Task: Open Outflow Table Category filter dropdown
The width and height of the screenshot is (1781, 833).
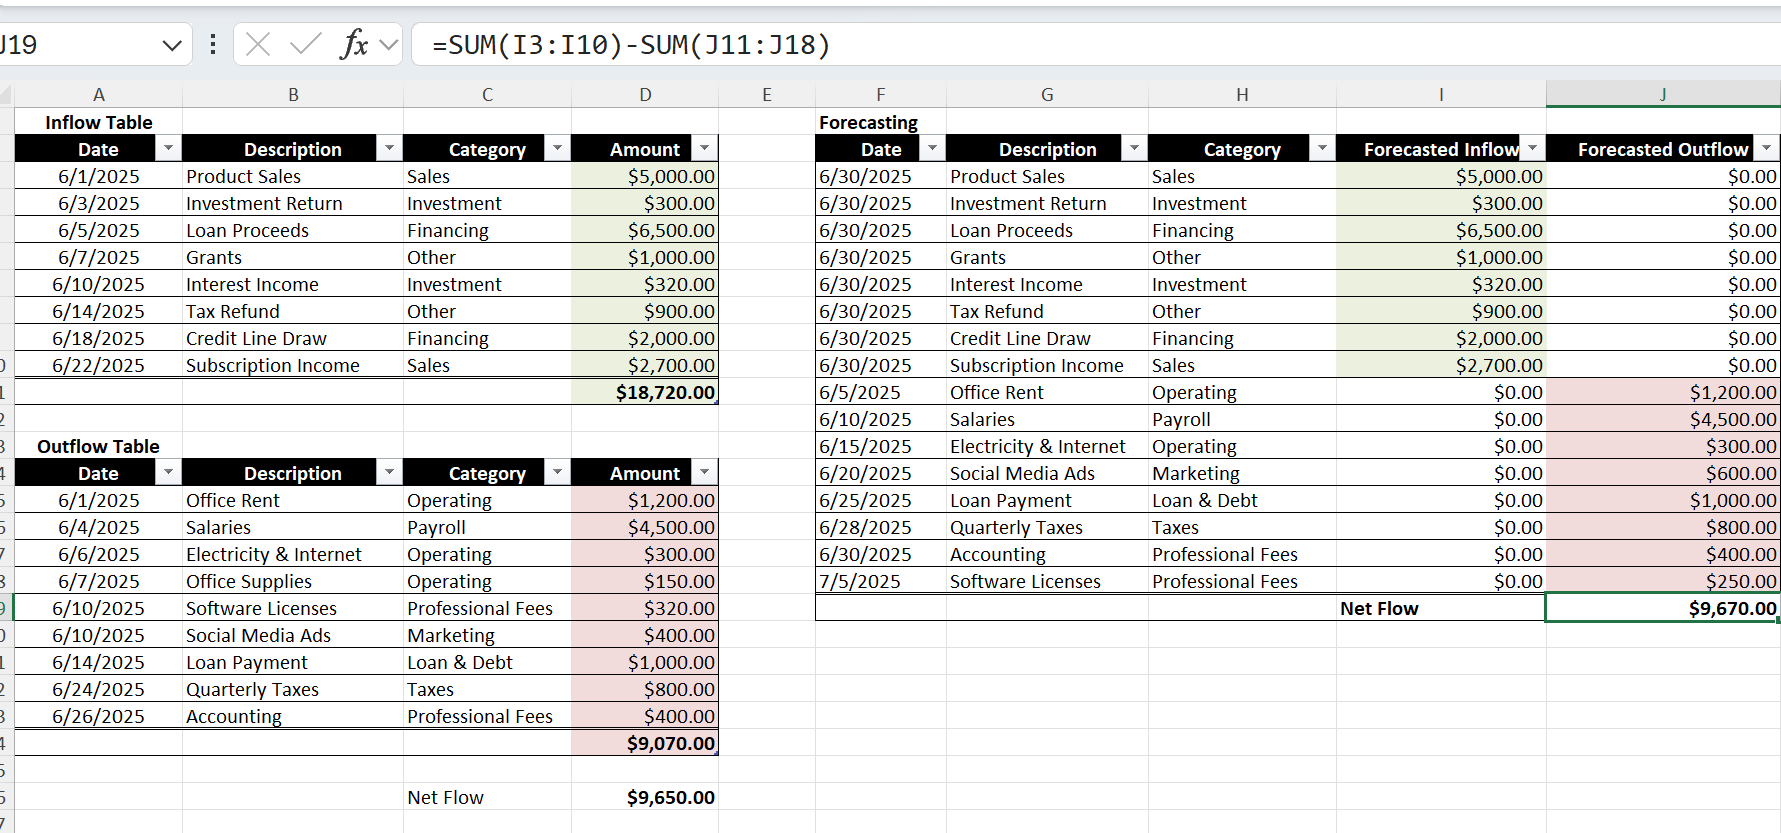Action: (x=557, y=472)
